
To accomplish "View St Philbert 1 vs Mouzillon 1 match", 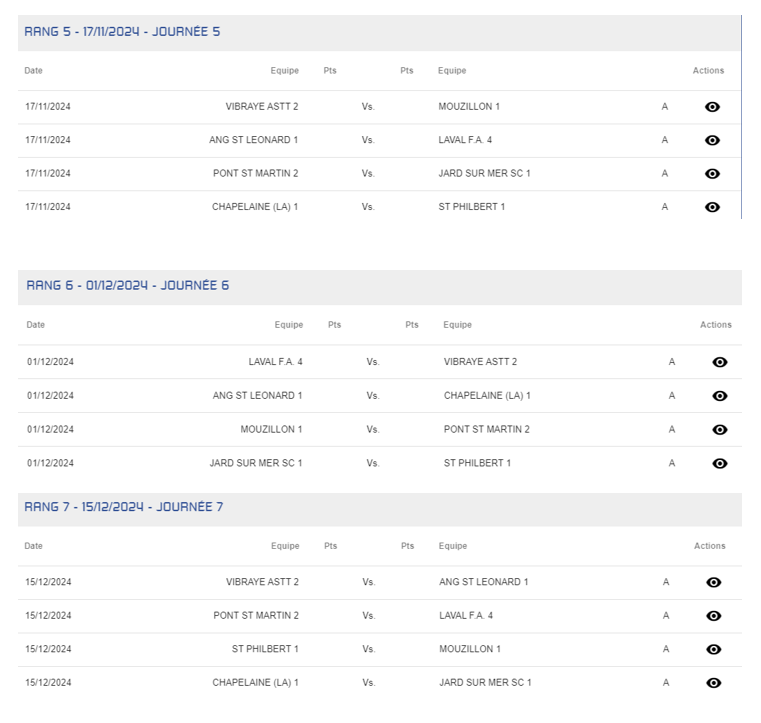I will 713,650.
